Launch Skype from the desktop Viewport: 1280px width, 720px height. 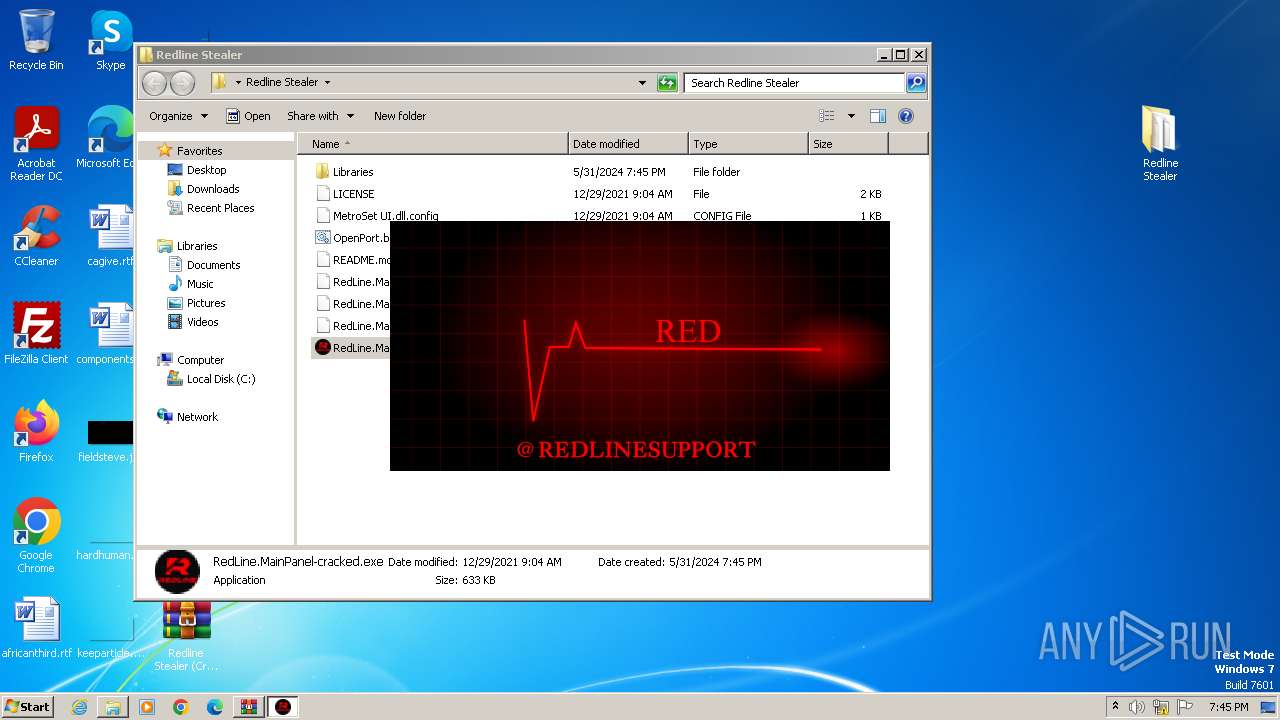(x=111, y=40)
